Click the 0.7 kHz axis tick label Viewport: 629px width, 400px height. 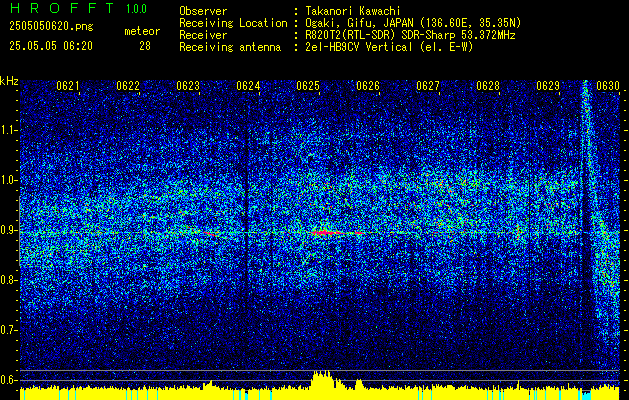[8, 330]
